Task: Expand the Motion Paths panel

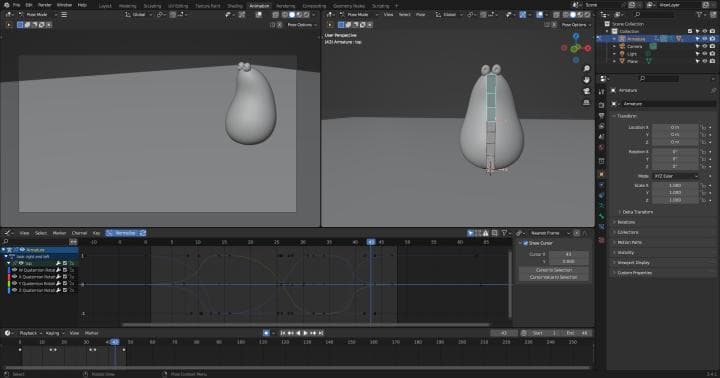Action: click(629, 243)
